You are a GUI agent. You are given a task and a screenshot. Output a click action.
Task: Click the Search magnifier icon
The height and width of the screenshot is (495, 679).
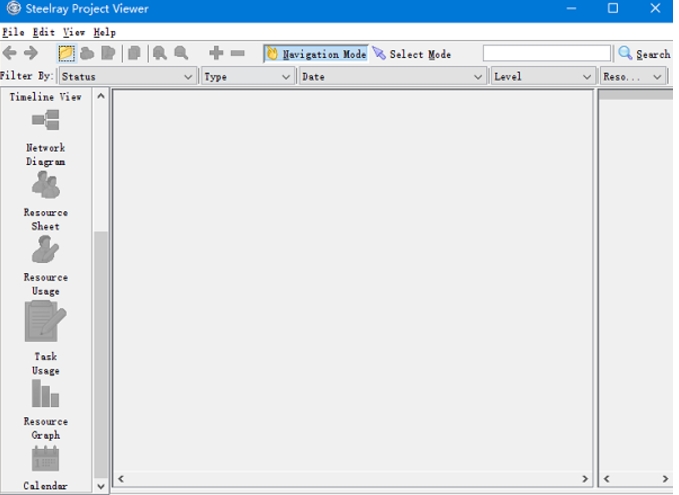coord(625,53)
